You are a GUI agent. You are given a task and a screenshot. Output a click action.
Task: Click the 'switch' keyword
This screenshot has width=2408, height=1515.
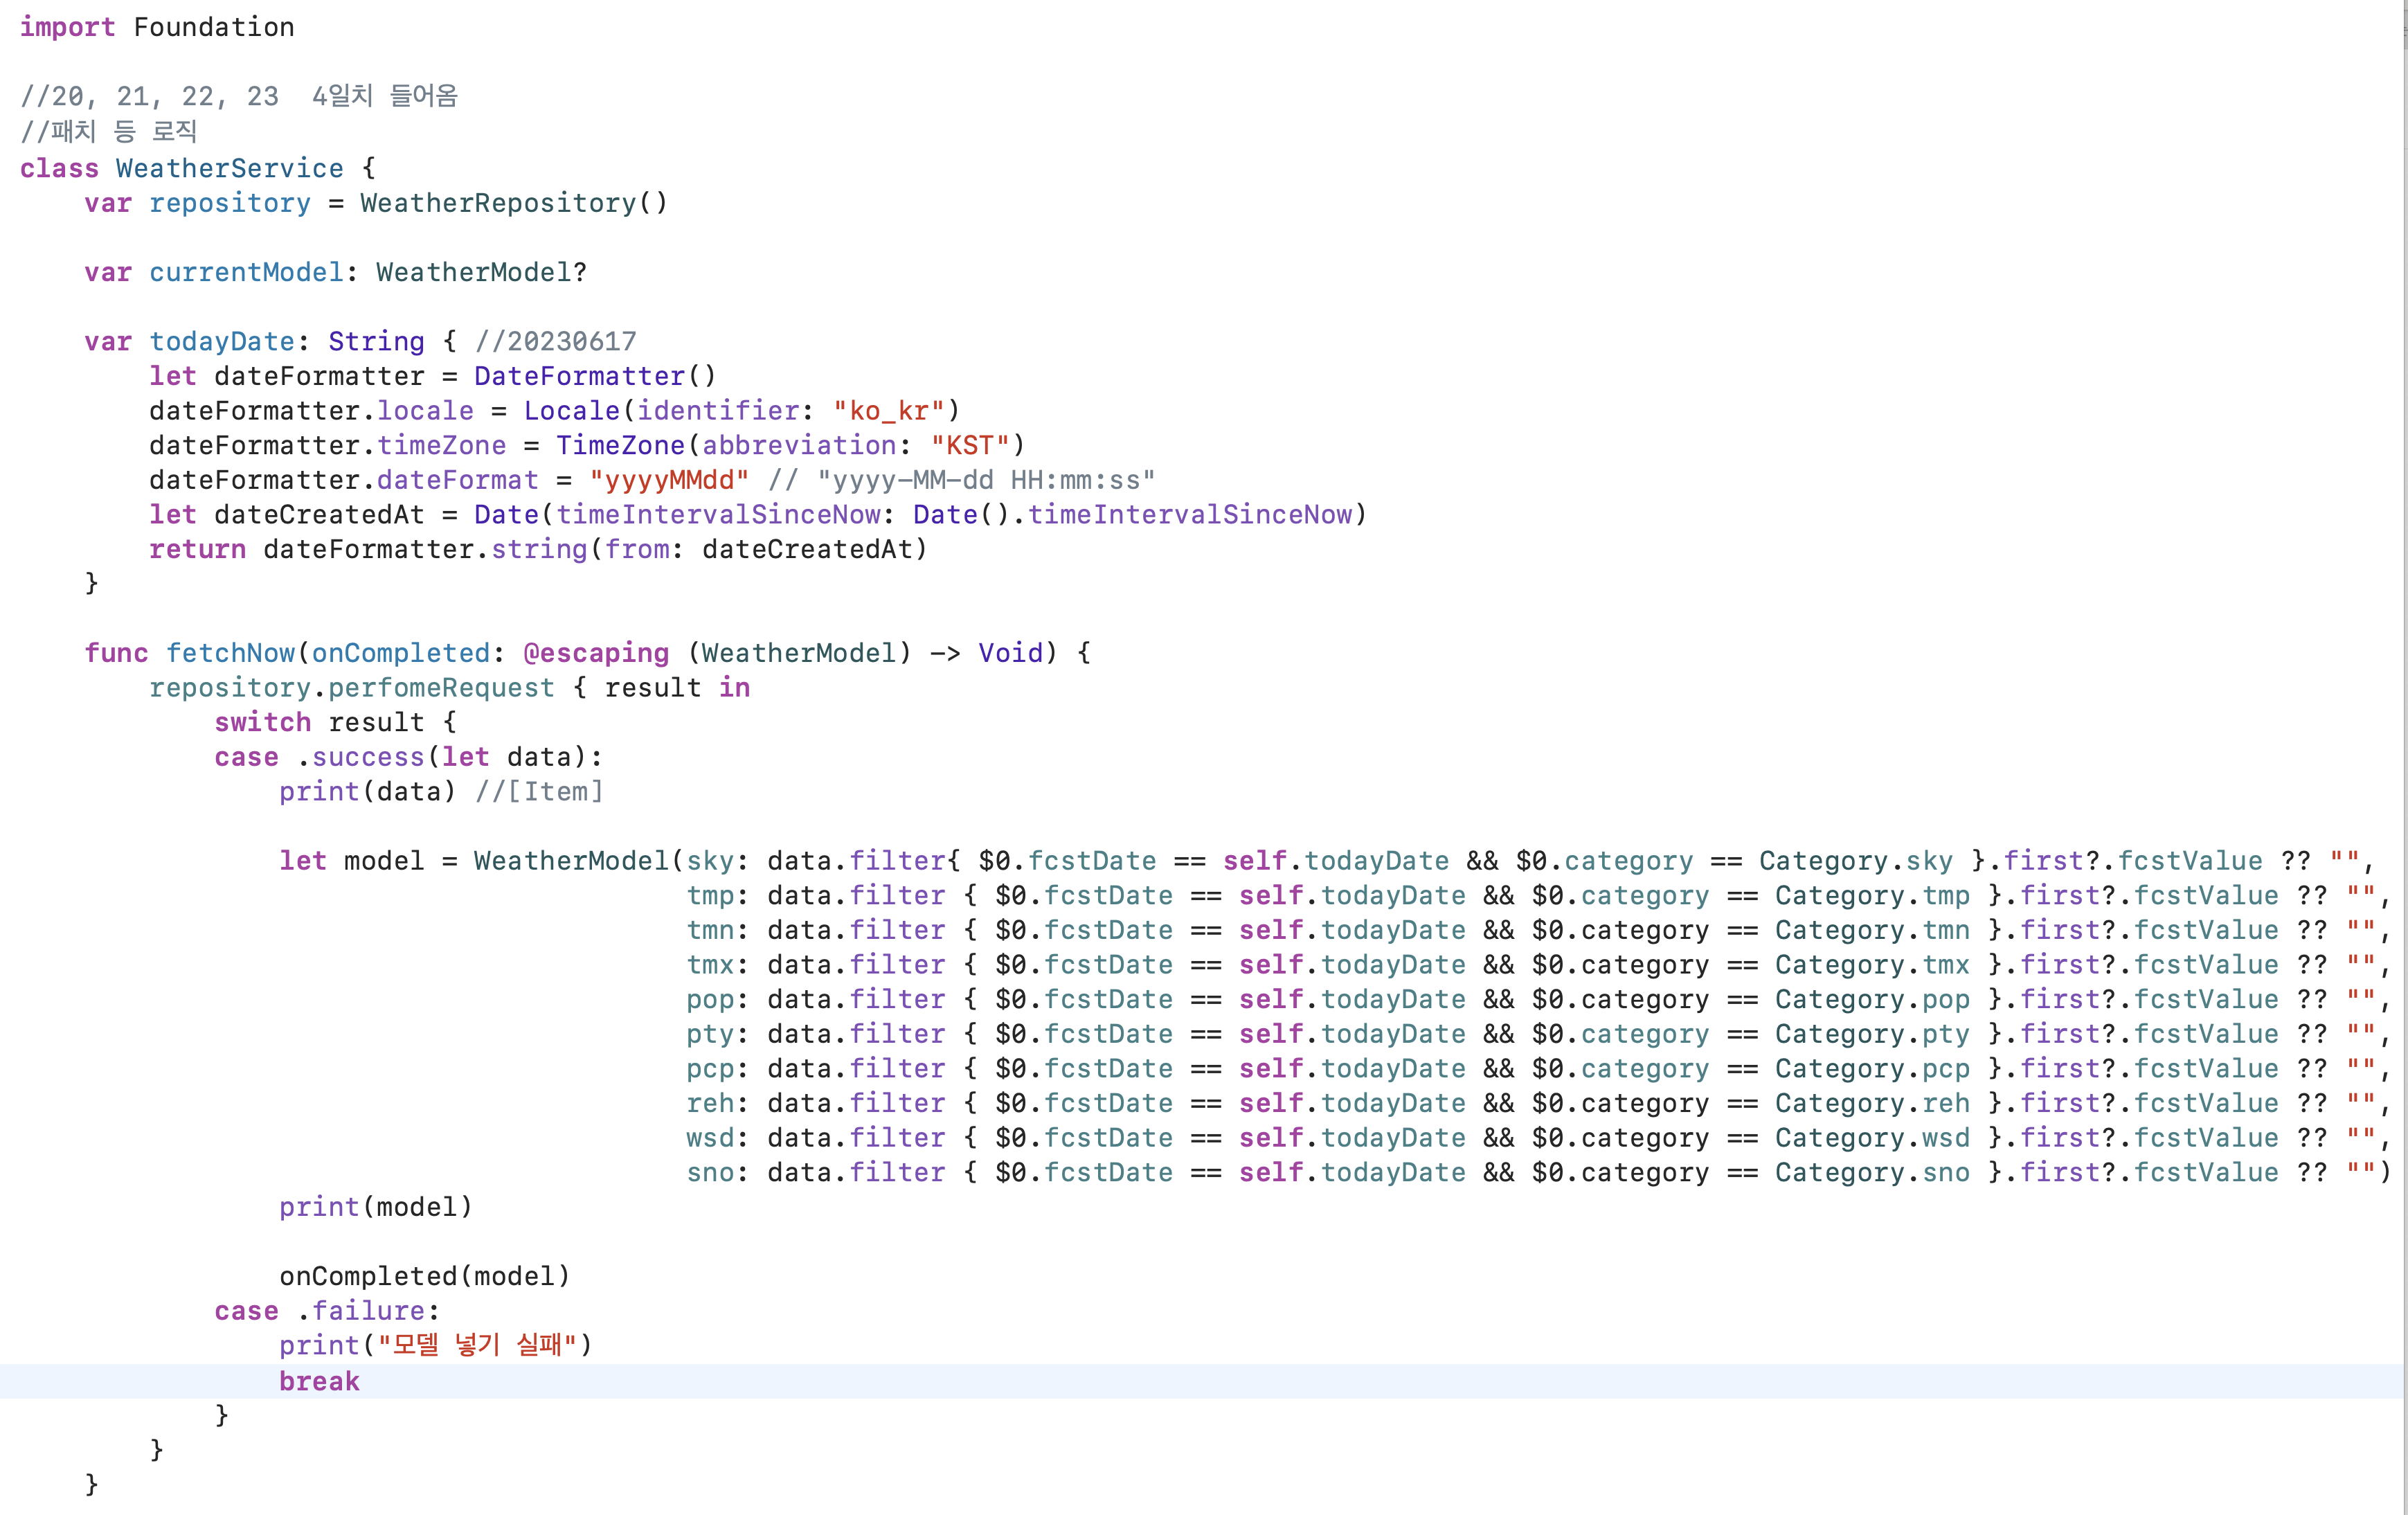pyautogui.click(x=263, y=722)
